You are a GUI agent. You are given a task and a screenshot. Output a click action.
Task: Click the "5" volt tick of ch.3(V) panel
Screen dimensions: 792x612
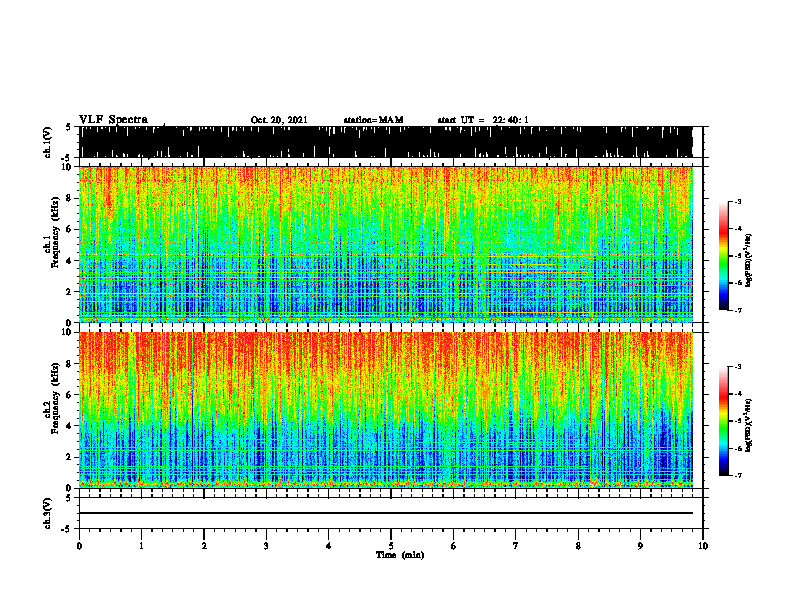68,498
